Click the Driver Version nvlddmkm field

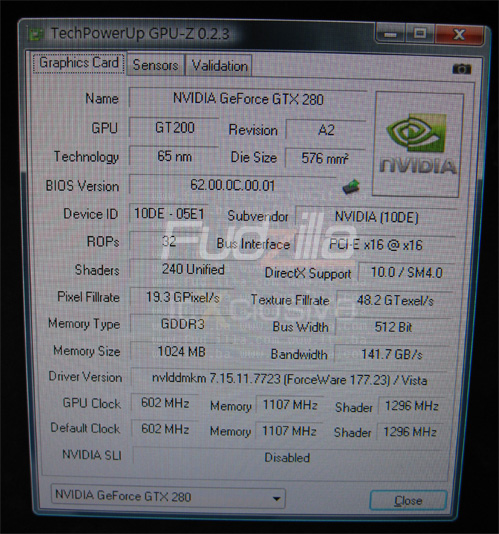coord(289,379)
